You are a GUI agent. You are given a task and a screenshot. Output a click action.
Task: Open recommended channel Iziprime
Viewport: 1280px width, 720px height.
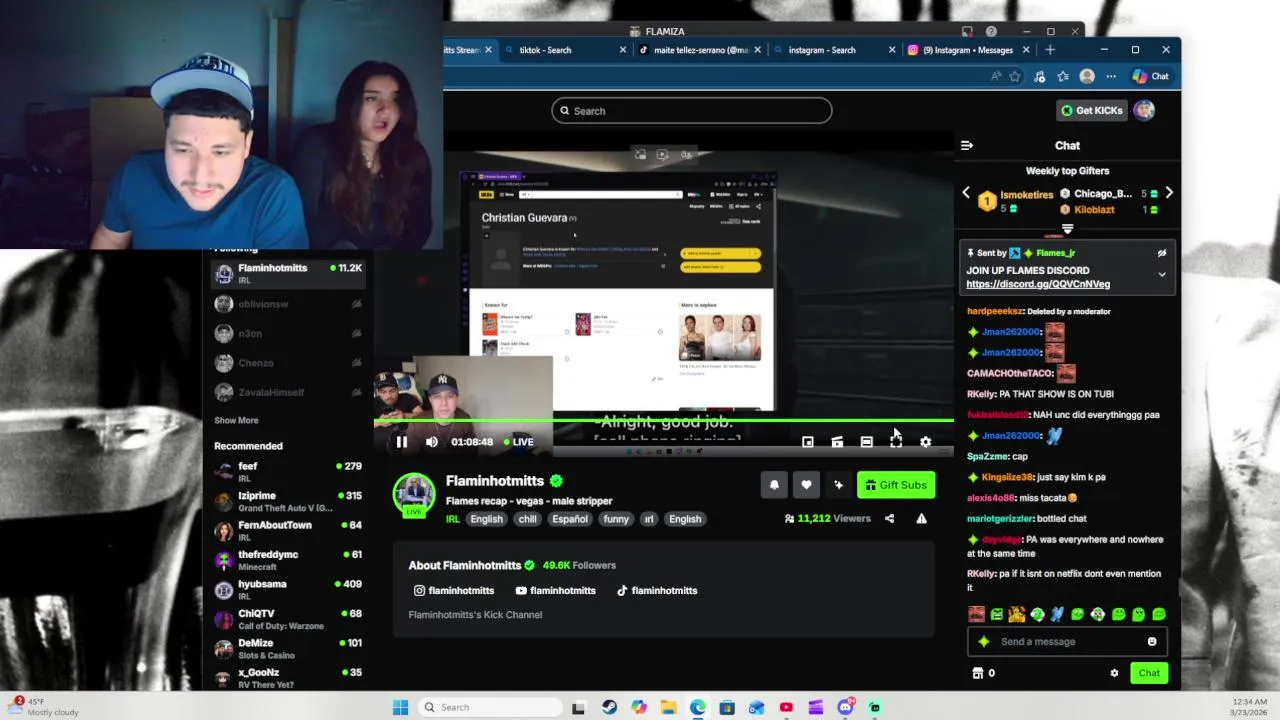[x=288, y=502]
